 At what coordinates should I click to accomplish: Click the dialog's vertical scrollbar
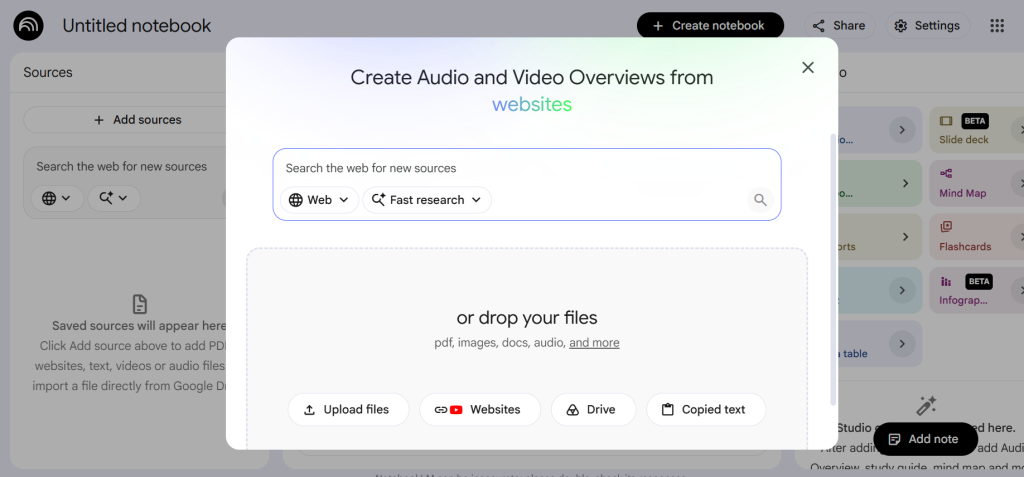(x=833, y=269)
